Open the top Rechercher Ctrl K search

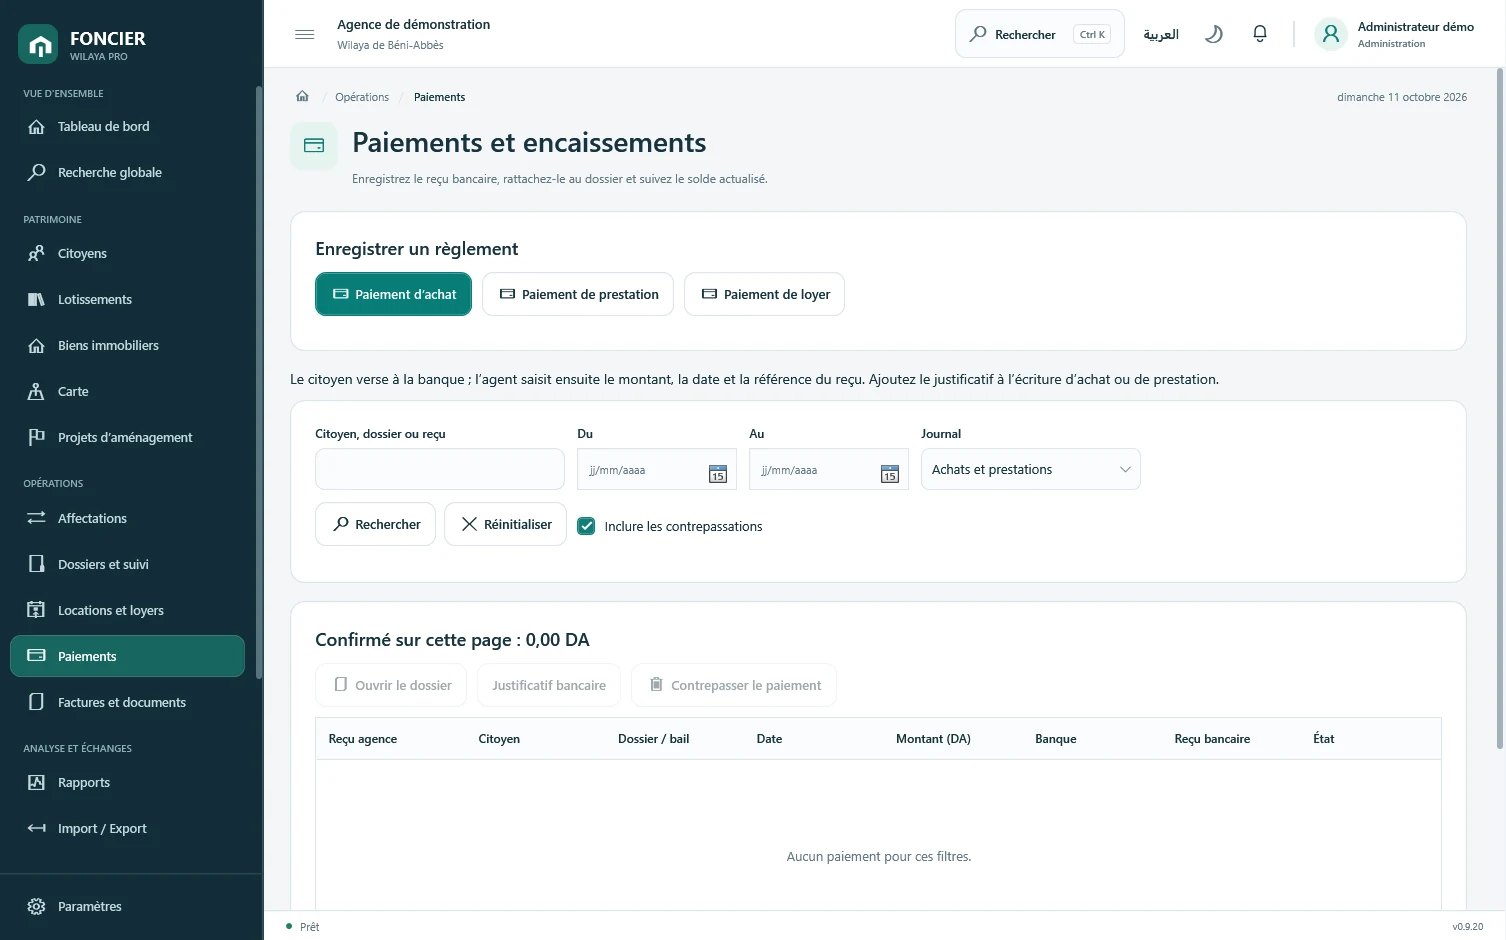(x=1040, y=34)
